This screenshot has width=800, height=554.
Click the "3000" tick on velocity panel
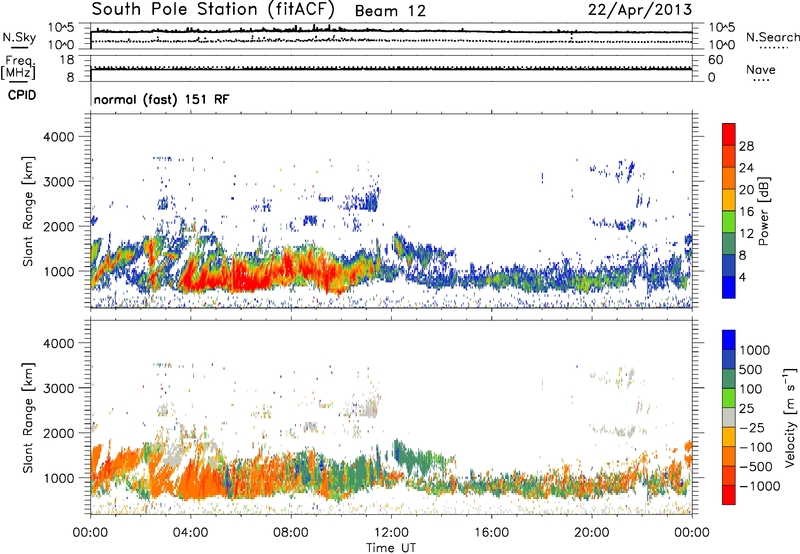coord(58,388)
